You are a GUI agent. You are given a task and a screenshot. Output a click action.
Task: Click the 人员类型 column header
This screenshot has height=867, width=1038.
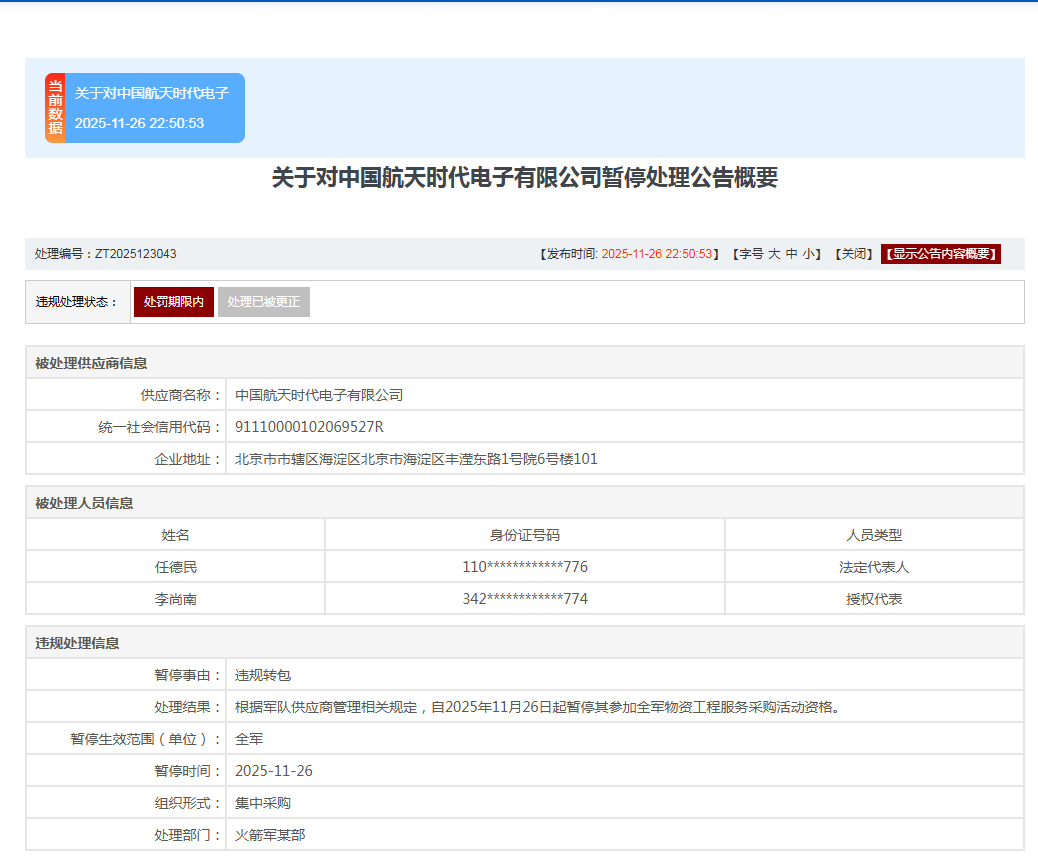click(x=874, y=535)
